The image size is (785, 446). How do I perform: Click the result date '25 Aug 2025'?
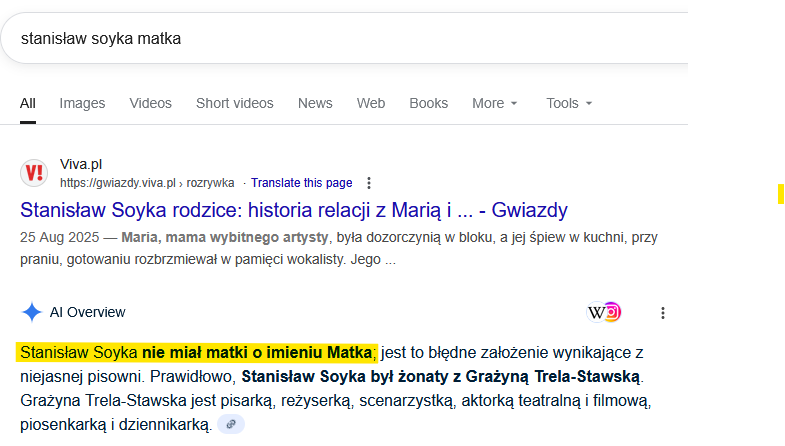[60, 237]
